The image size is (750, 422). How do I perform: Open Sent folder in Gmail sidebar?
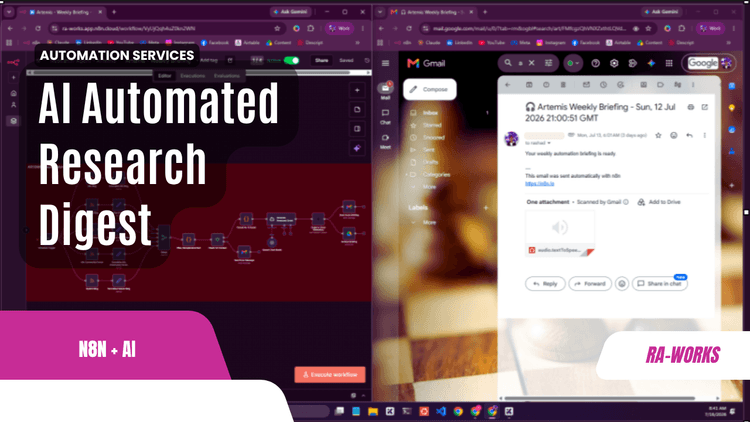[429, 150]
